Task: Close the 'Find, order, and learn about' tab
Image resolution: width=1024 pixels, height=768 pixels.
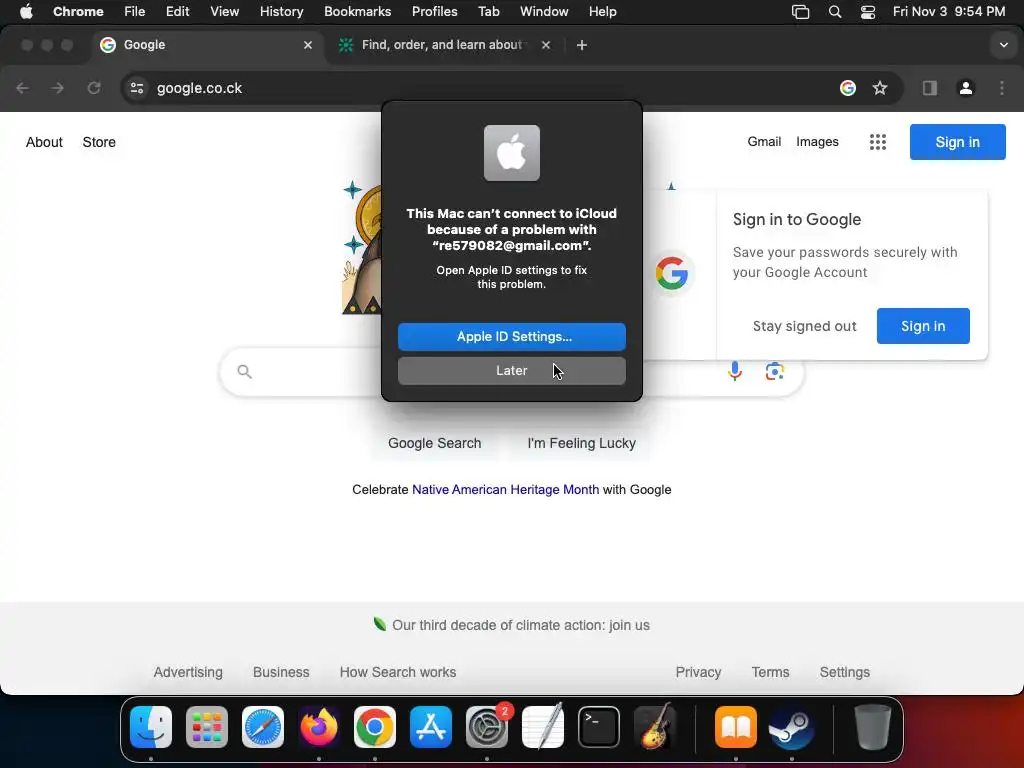Action: click(546, 45)
